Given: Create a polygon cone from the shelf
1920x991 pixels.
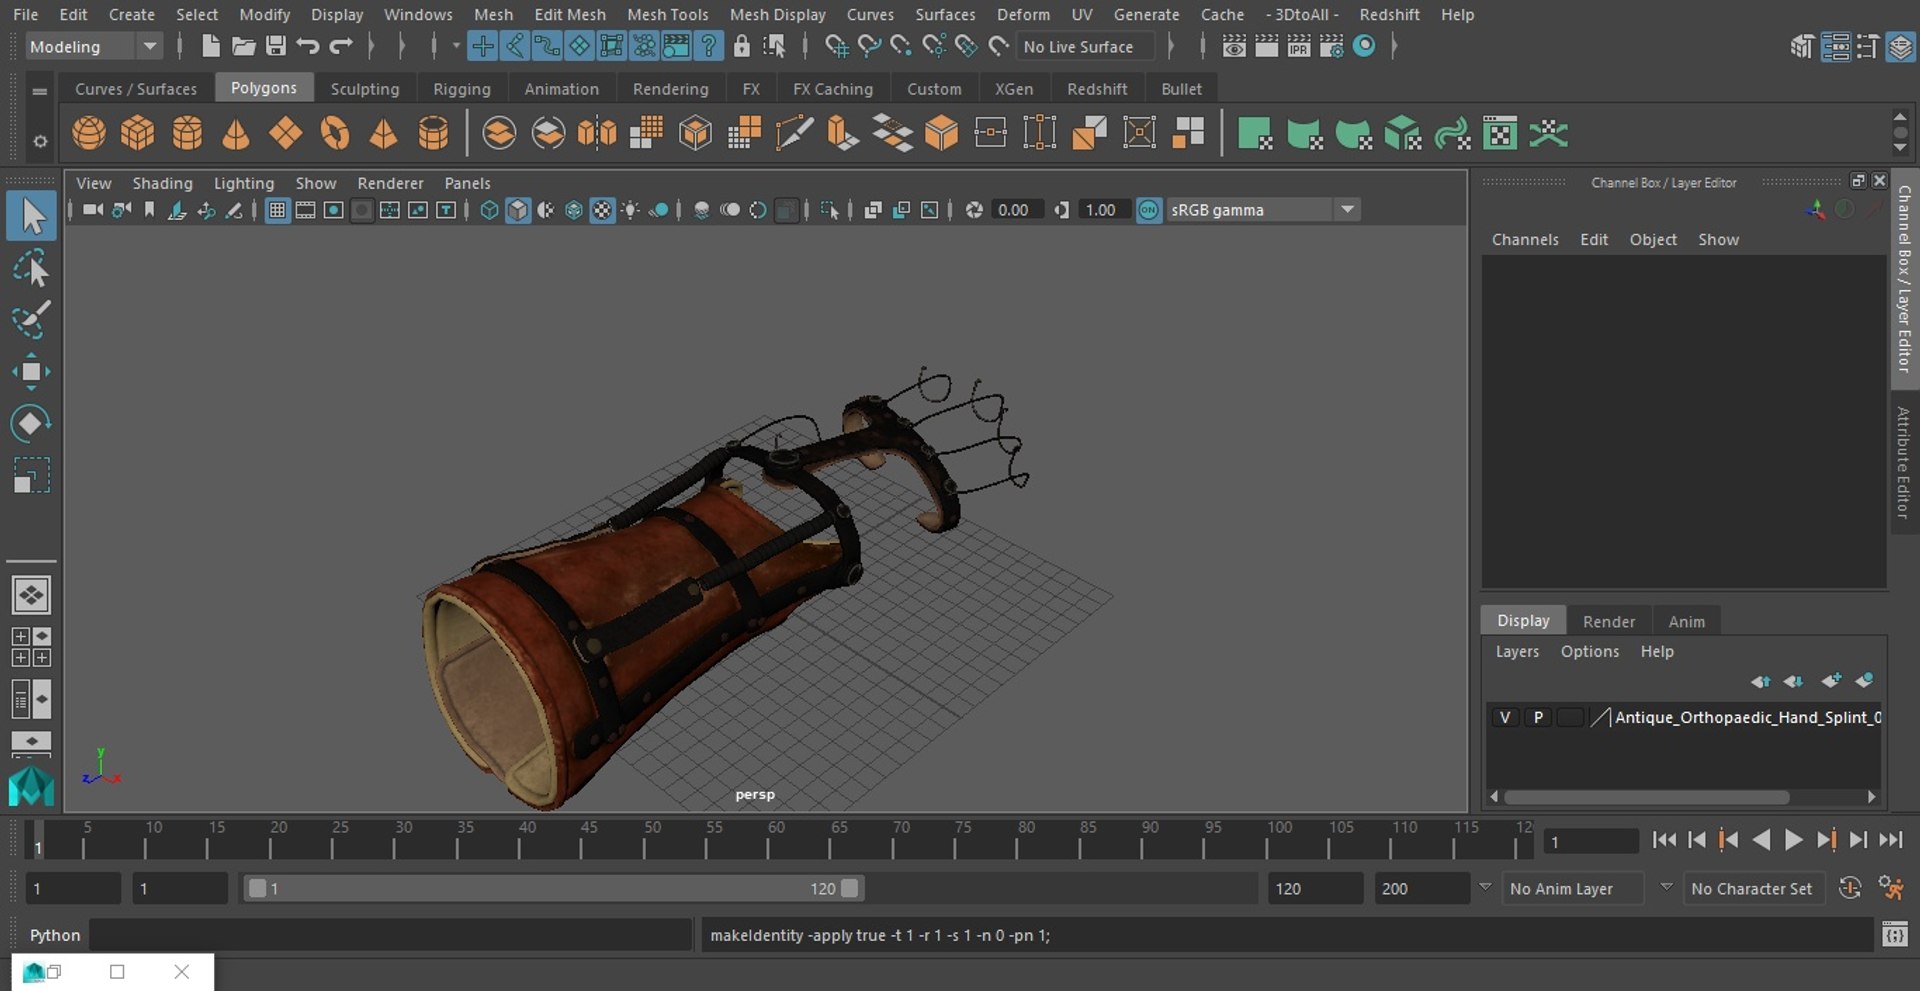Looking at the screenshot, I should [x=236, y=133].
